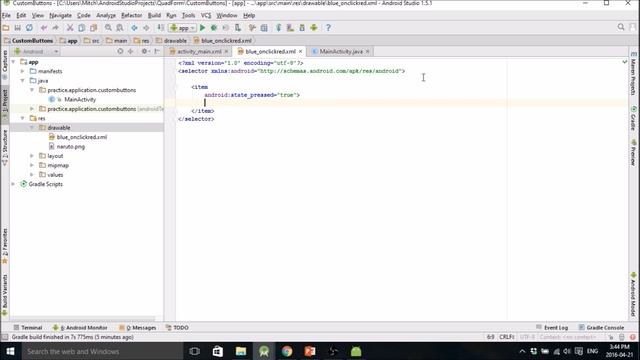Click the Open folder toolbar icon
Image resolution: width=640 pixels, height=360 pixels.
[x=6, y=28]
